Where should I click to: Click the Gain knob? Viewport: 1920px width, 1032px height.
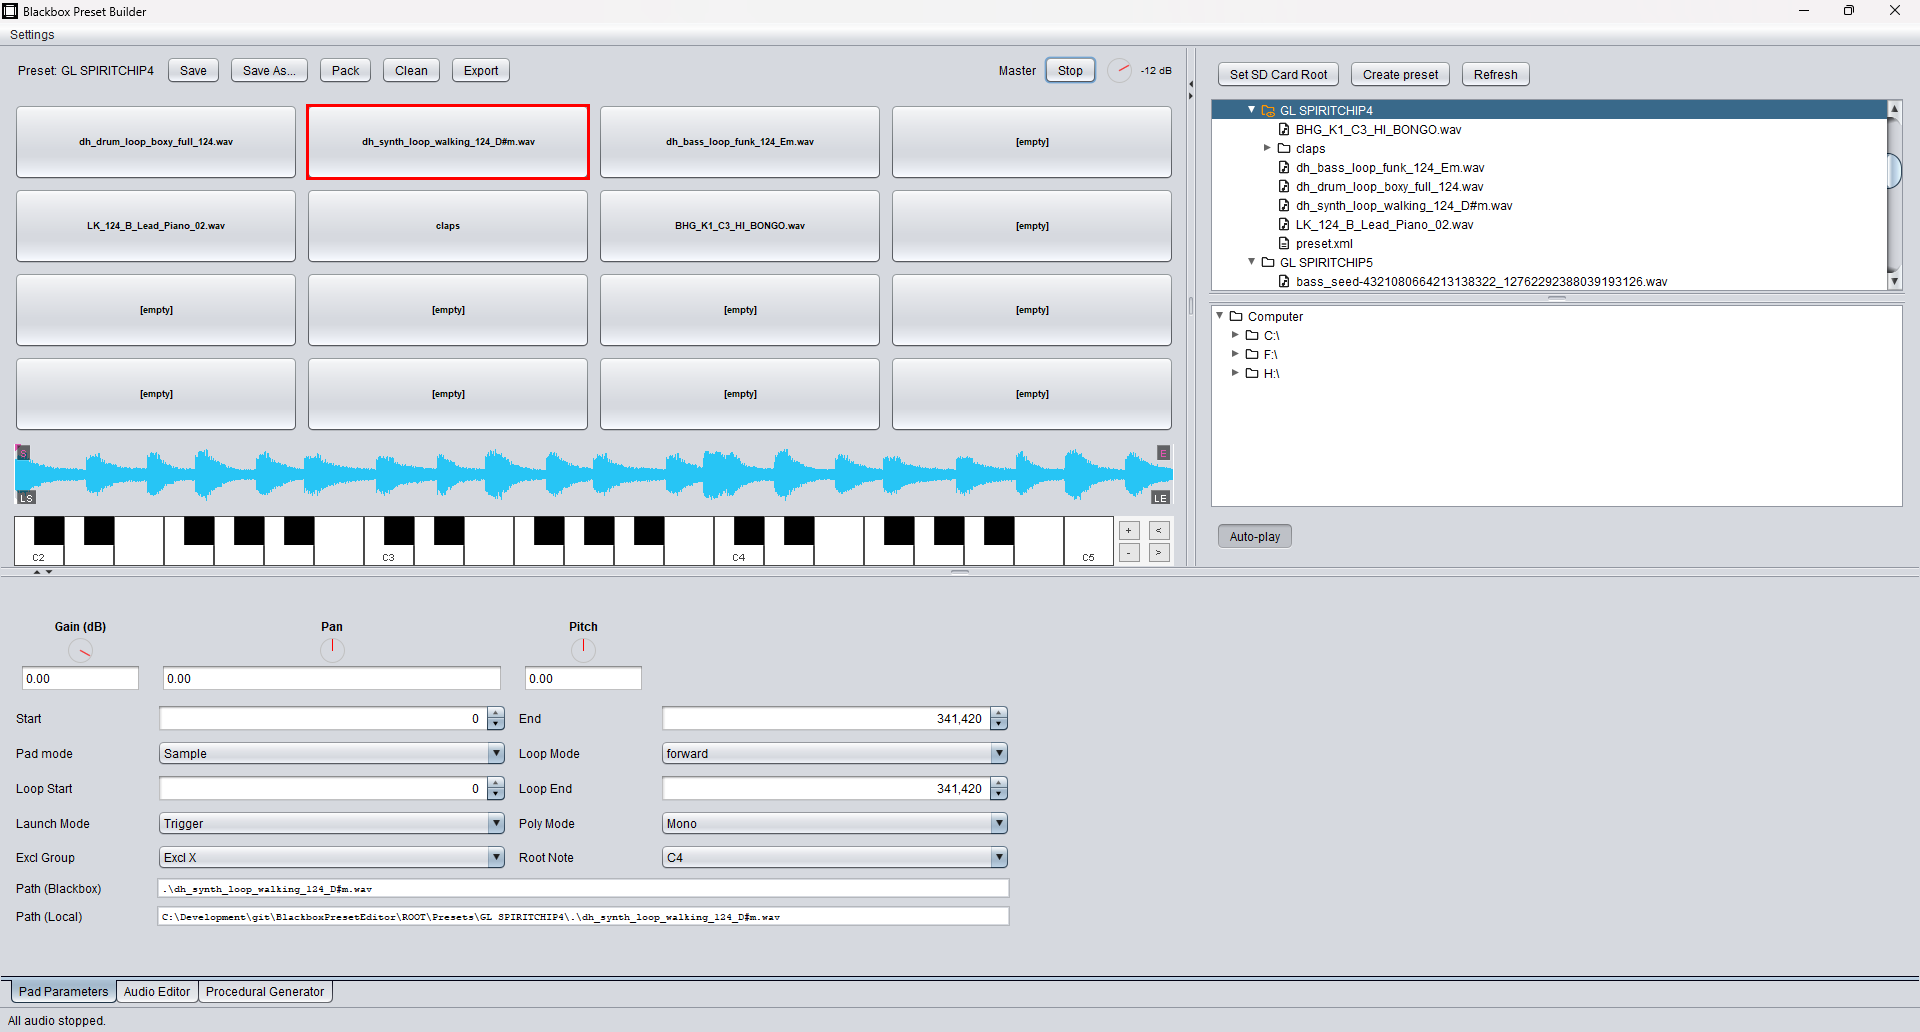[x=80, y=650]
